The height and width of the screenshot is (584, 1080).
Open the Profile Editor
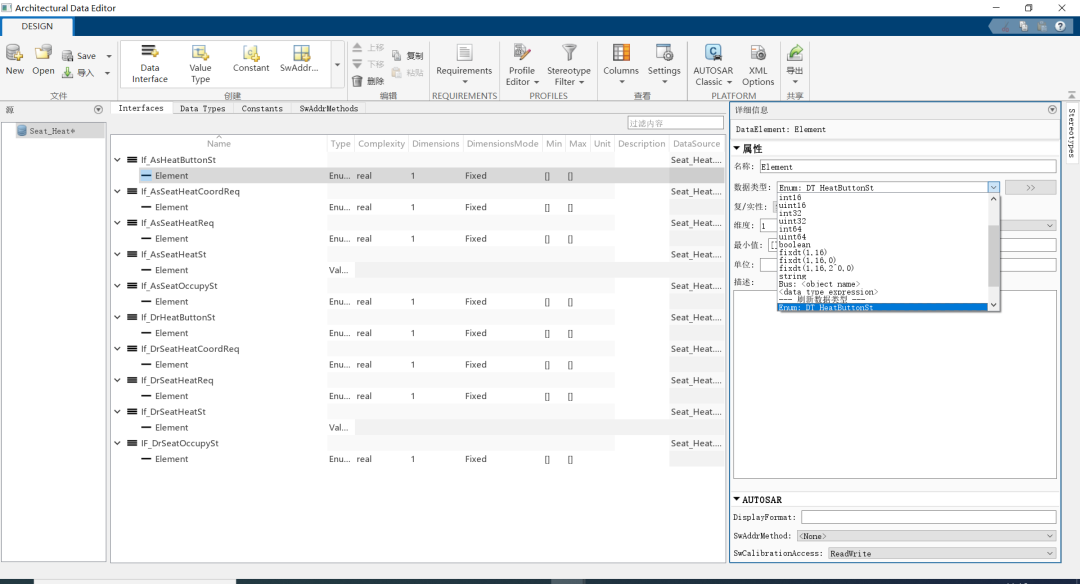pyautogui.click(x=522, y=64)
